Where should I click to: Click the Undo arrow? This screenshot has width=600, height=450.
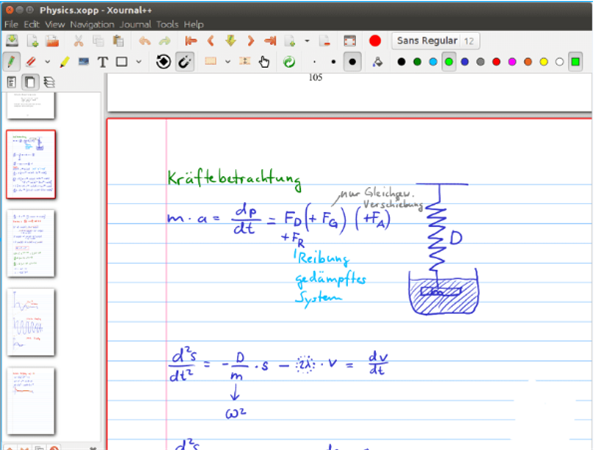pyautogui.click(x=145, y=41)
